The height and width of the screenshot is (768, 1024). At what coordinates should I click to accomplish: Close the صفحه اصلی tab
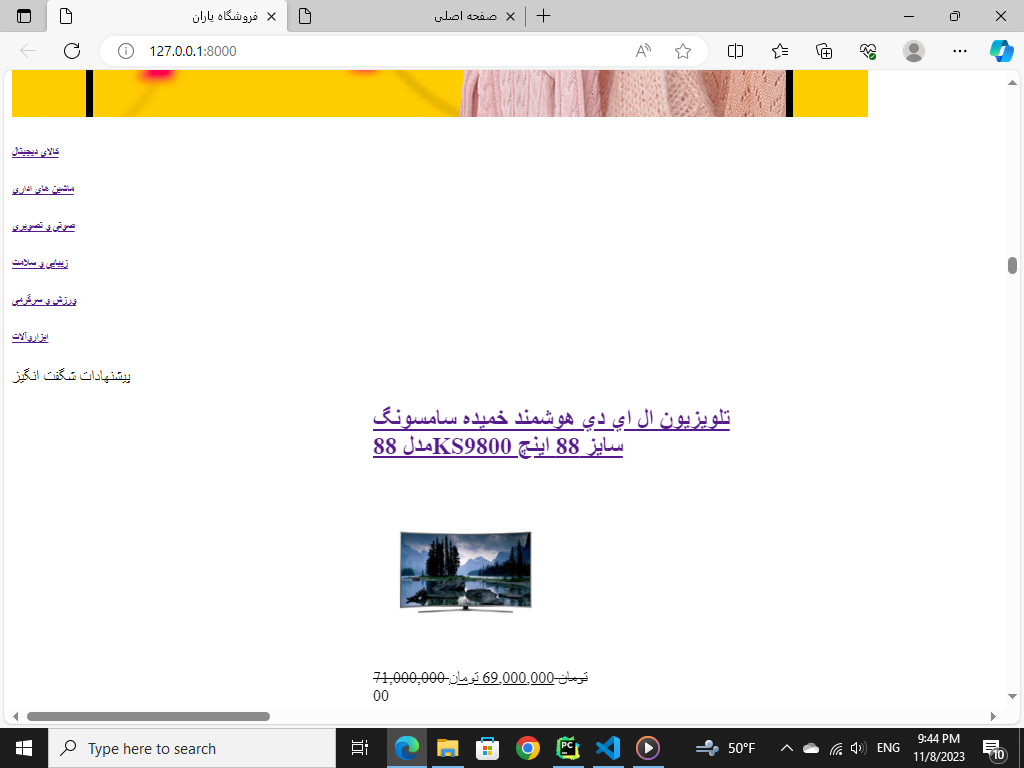[511, 16]
